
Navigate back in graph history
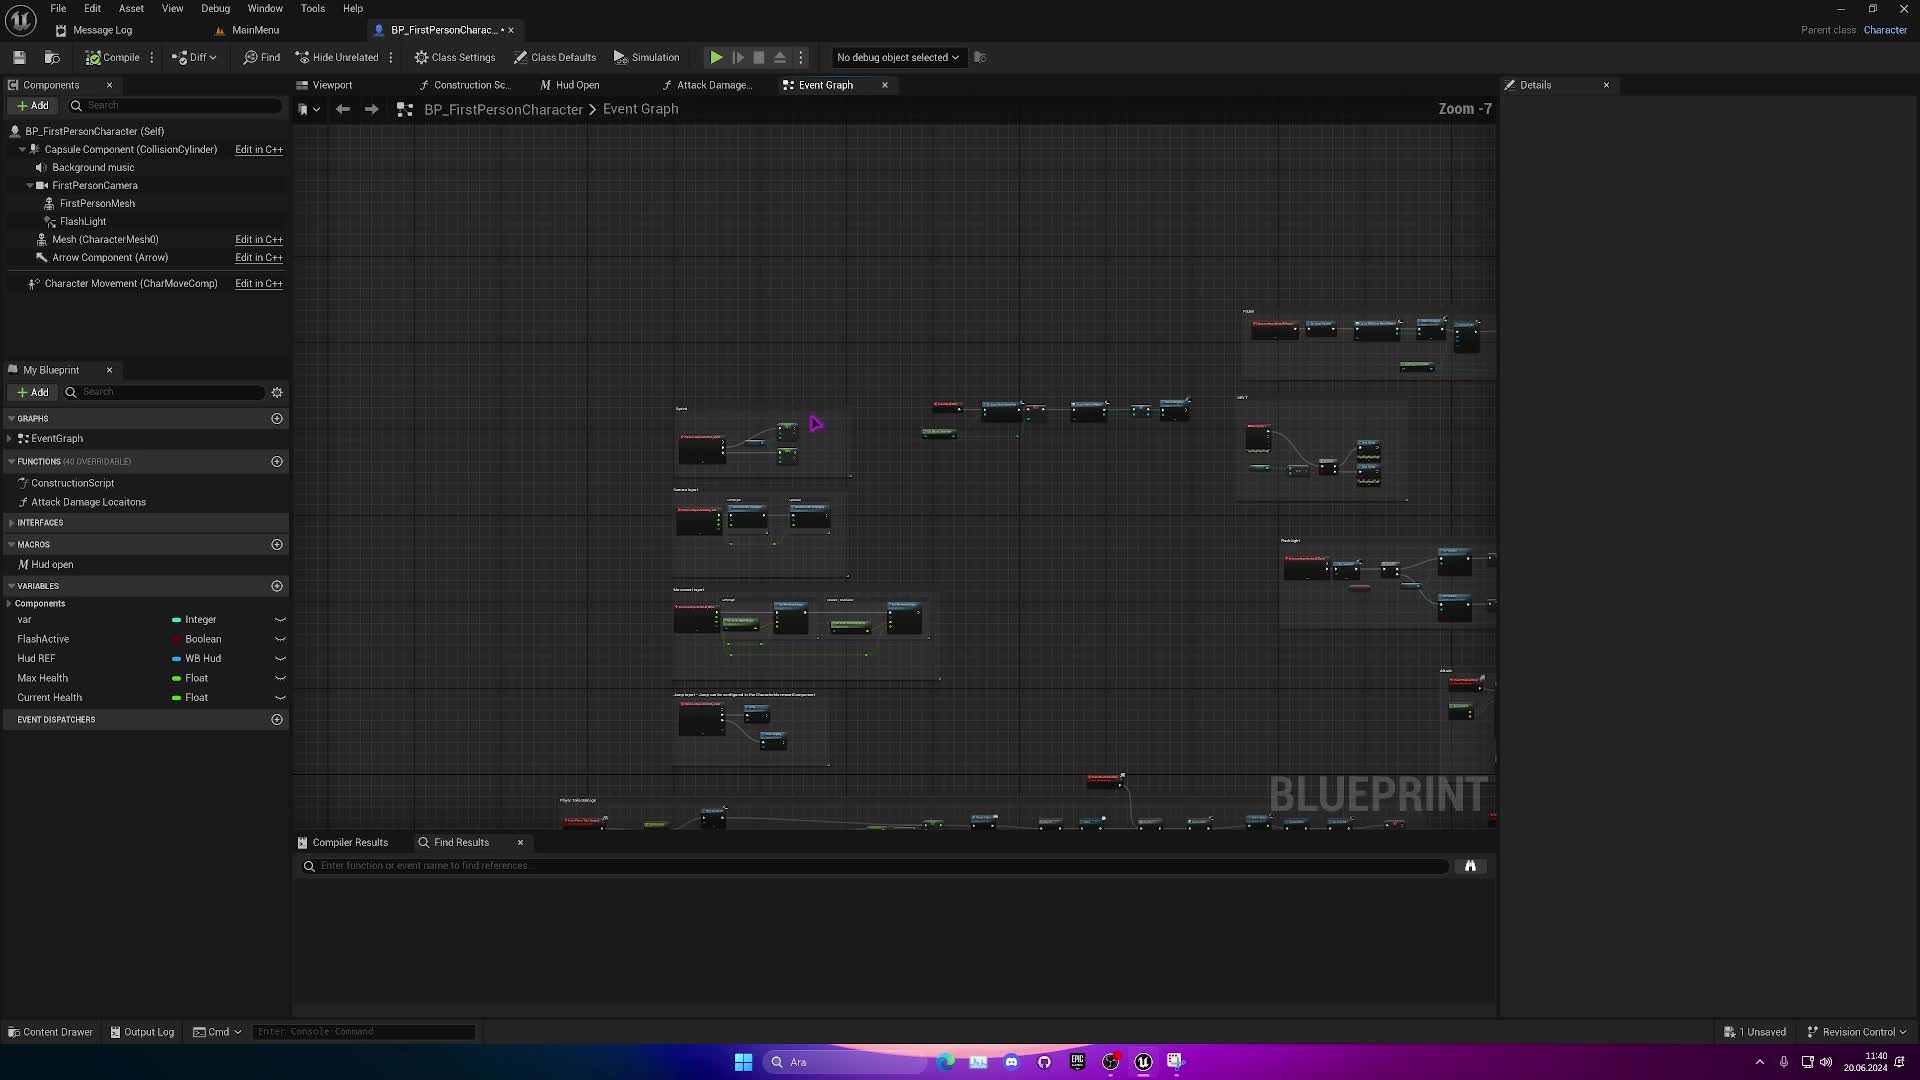click(343, 109)
